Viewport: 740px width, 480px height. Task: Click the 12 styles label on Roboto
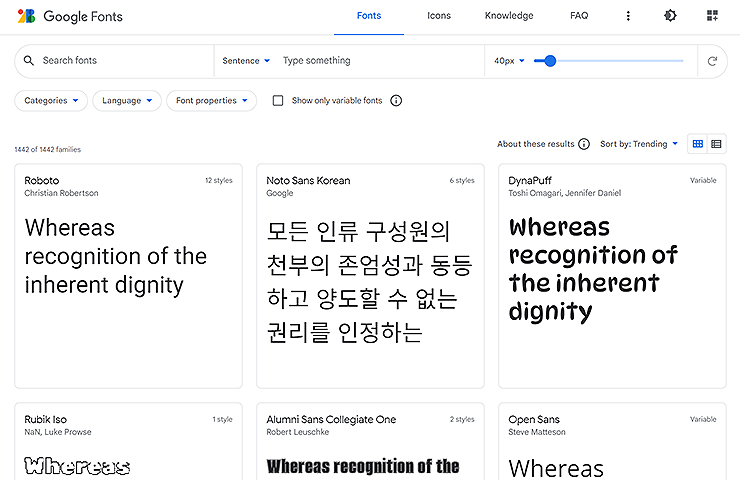click(x=219, y=180)
